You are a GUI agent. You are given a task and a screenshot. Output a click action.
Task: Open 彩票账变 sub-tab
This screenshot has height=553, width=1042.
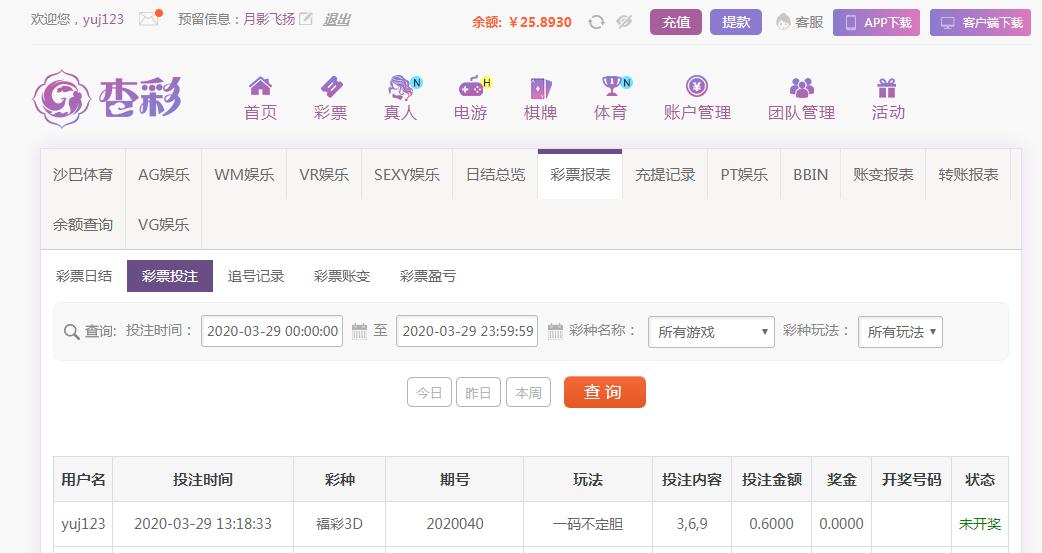click(342, 276)
